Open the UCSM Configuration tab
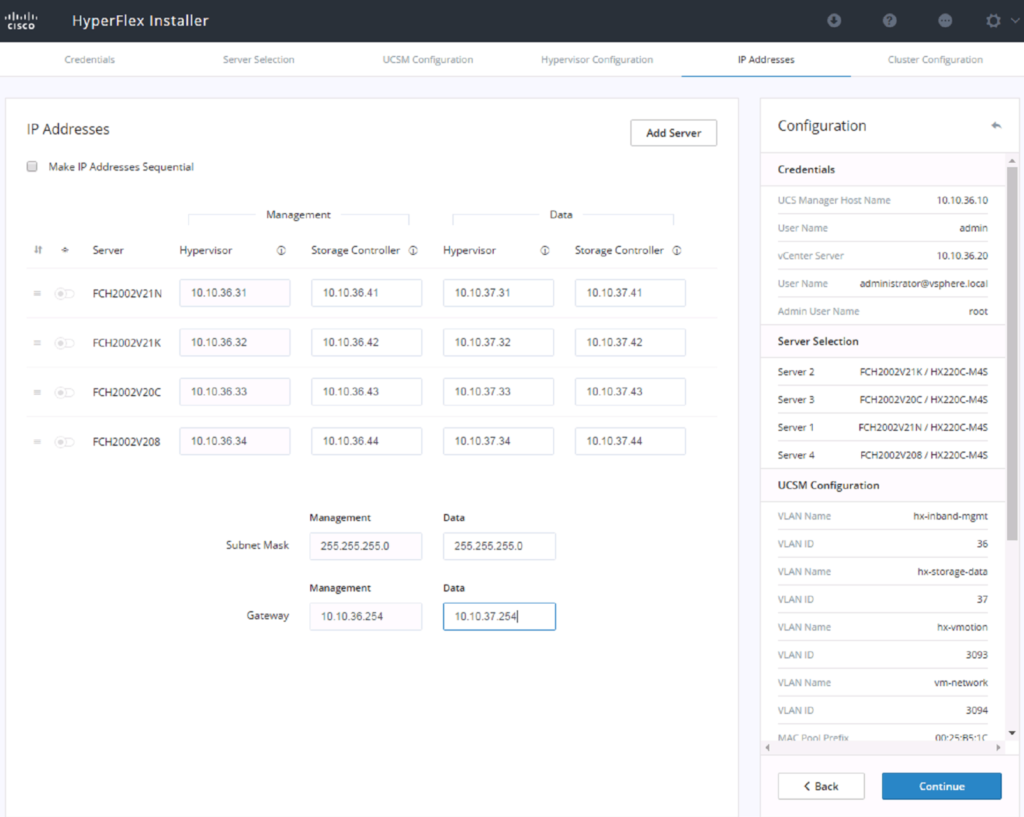The image size is (1024, 817). 428,59
